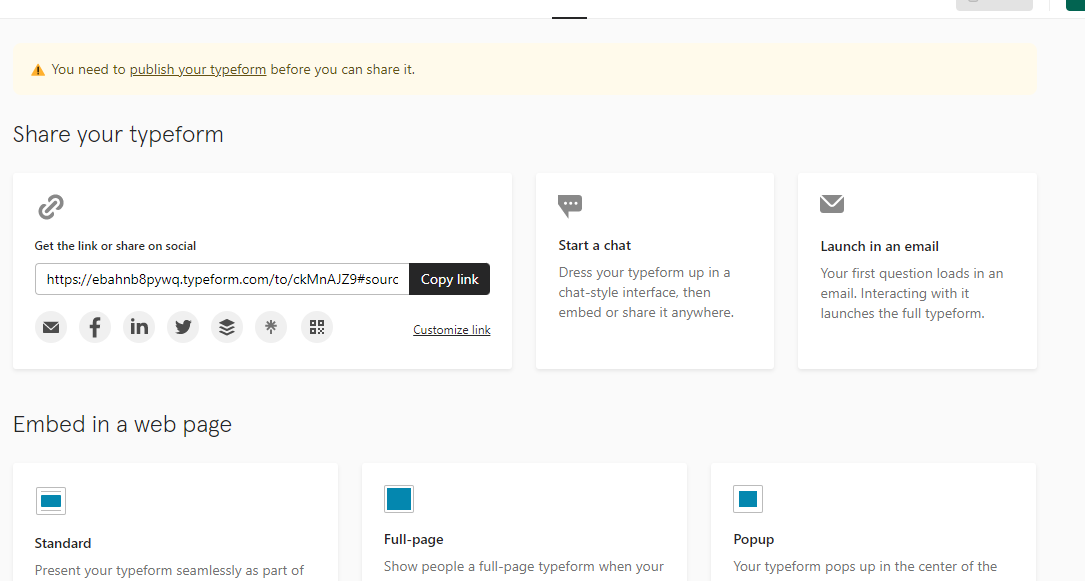Open Customize link
The height and width of the screenshot is (581, 1085).
point(451,329)
